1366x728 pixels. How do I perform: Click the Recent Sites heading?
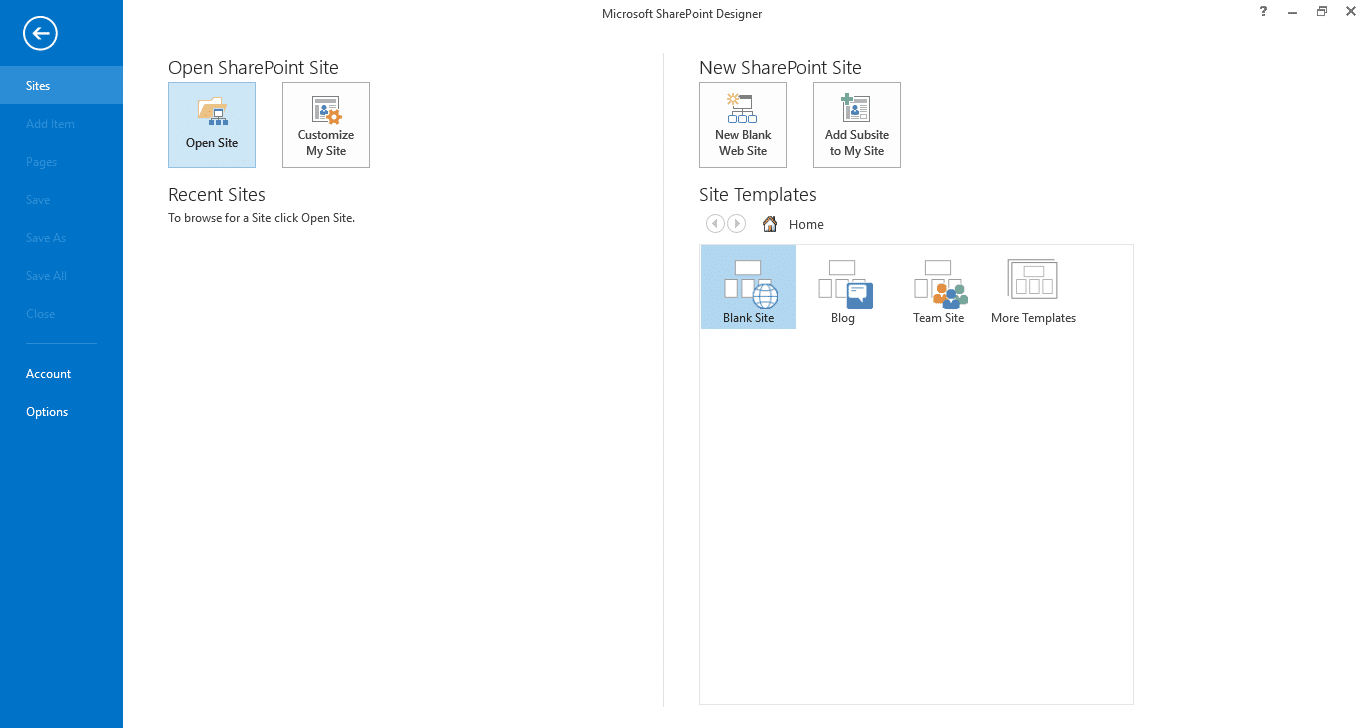(x=217, y=194)
